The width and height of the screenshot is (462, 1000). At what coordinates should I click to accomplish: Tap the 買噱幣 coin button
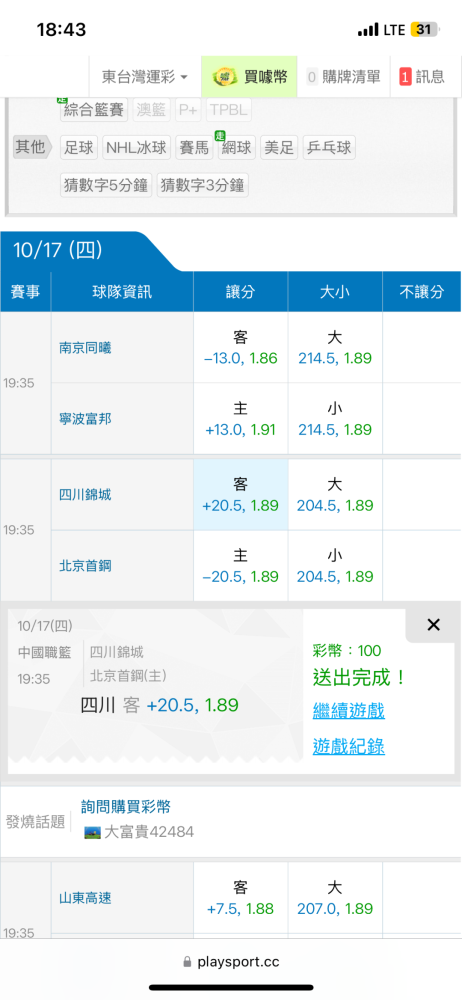tap(250, 77)
